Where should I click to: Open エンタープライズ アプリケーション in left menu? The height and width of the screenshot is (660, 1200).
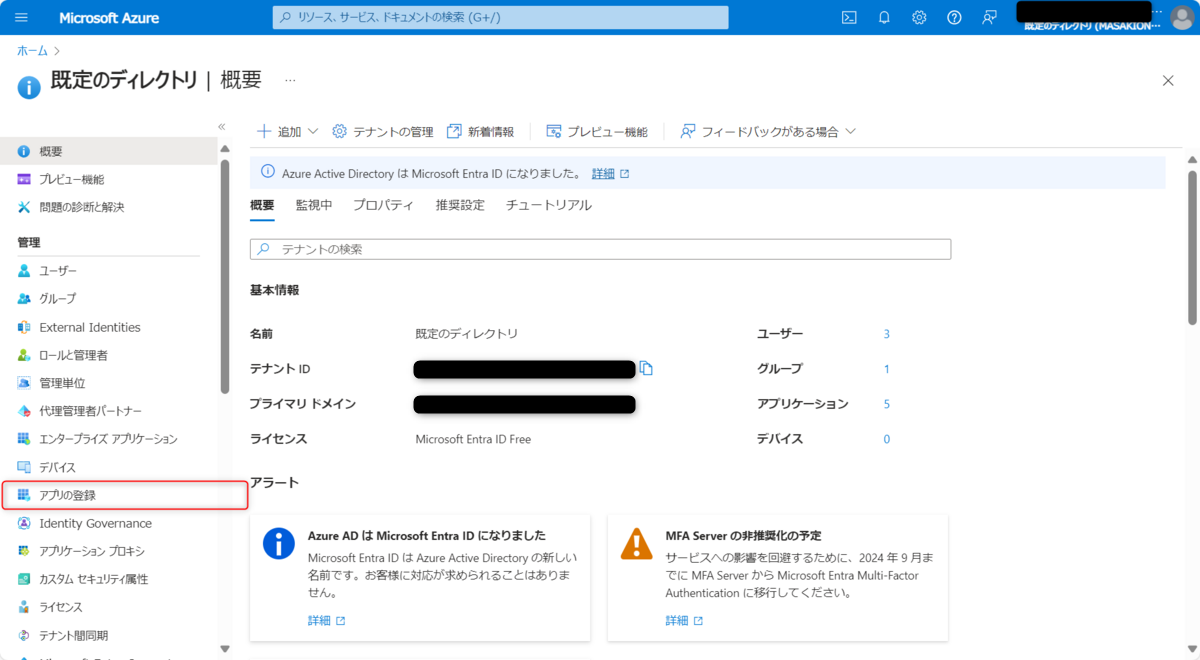(x=109, y=439)
